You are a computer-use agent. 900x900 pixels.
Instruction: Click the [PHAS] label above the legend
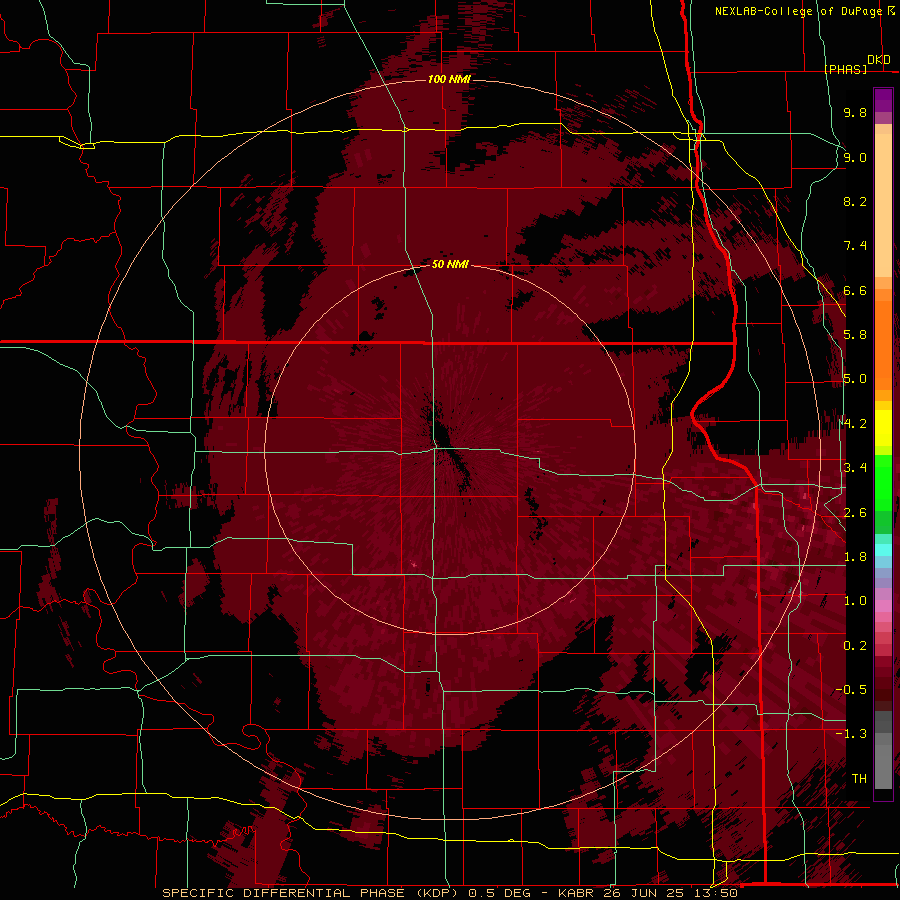tap(845, 69)
